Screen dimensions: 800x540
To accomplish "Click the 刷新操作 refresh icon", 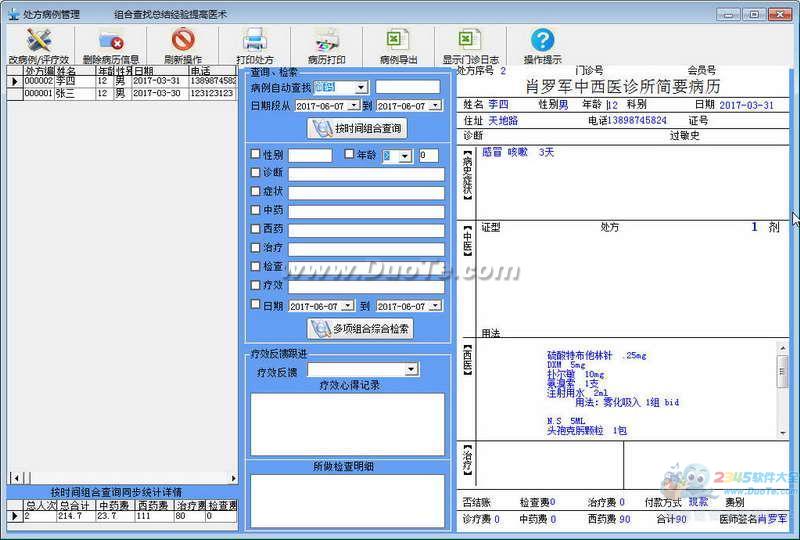I will (x=183, y=40).
